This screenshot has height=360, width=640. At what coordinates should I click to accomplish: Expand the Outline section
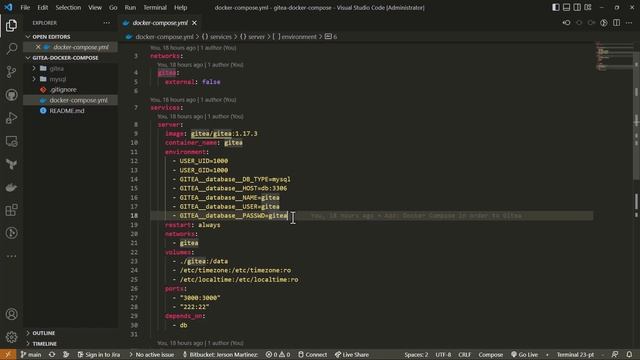pyautogui.click(x=70, y=333)
